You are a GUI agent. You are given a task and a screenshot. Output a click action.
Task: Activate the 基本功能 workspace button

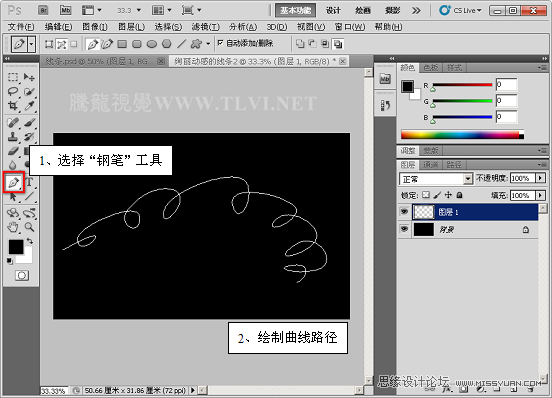[x=295, y=11]
